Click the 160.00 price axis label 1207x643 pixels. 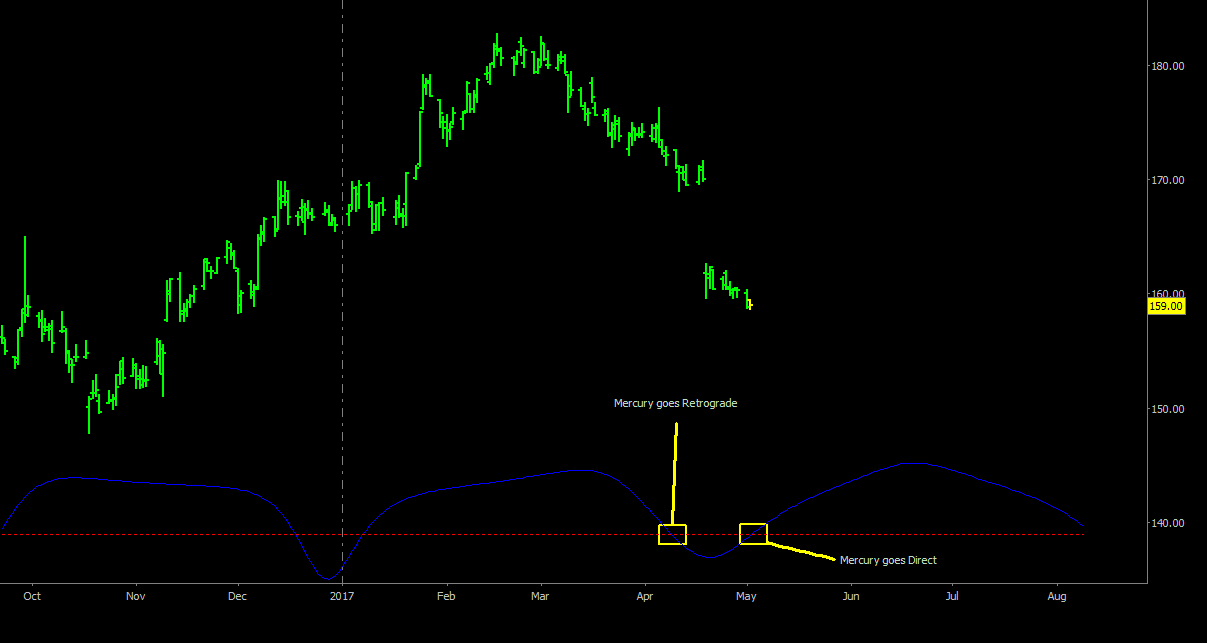pos(1168,294)
